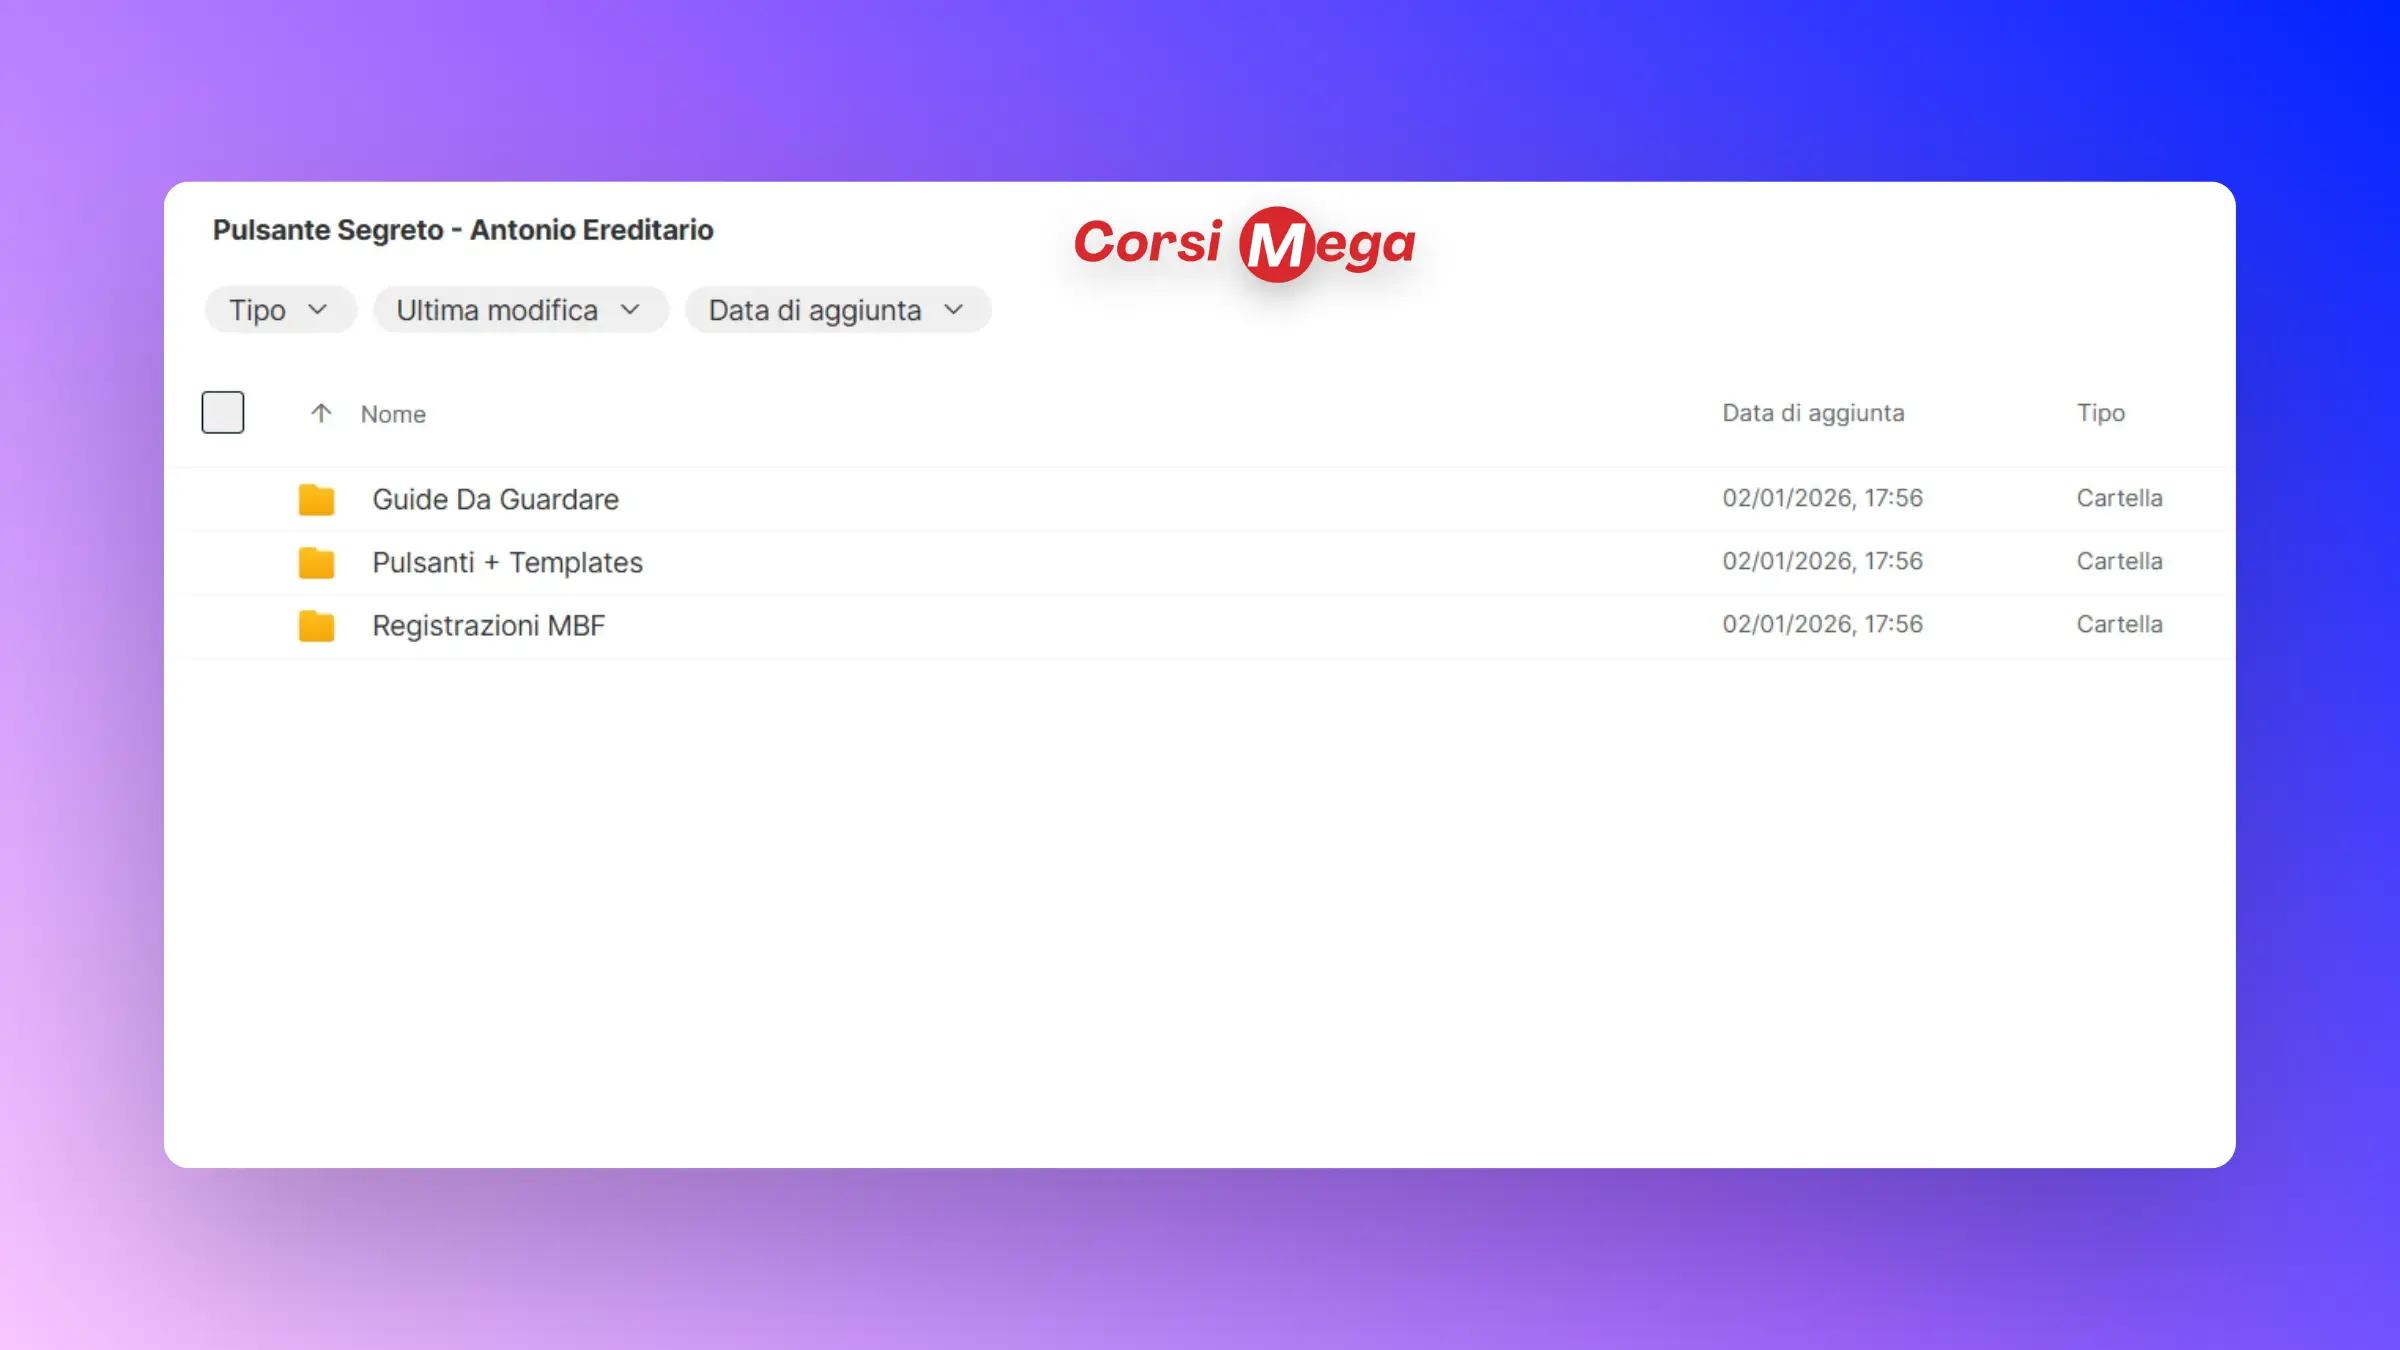Screen dimensions: 2400x1350
Task: Click the Tipo column header
Action: click(x=2100, y=413)
